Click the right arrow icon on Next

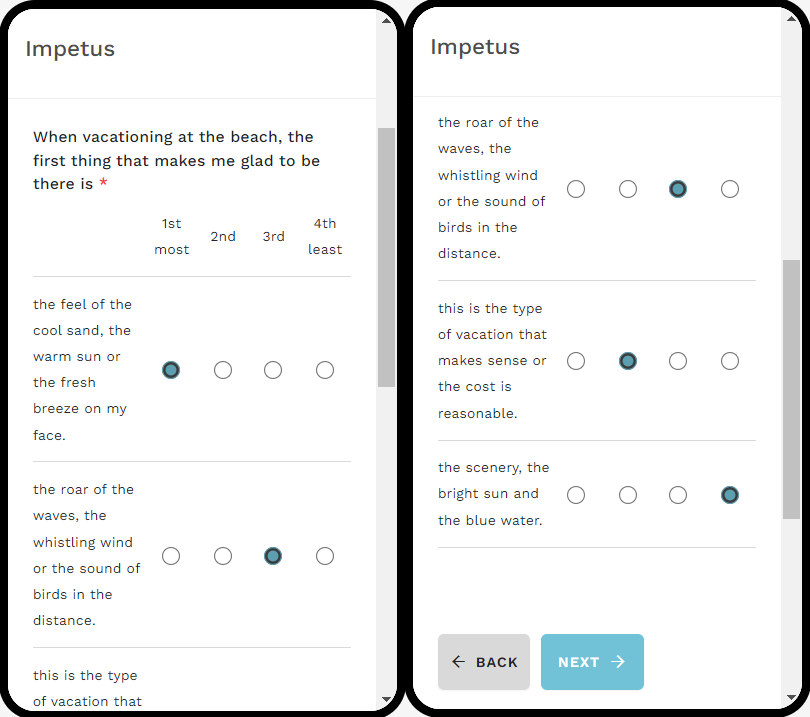[x=618, y=662]
